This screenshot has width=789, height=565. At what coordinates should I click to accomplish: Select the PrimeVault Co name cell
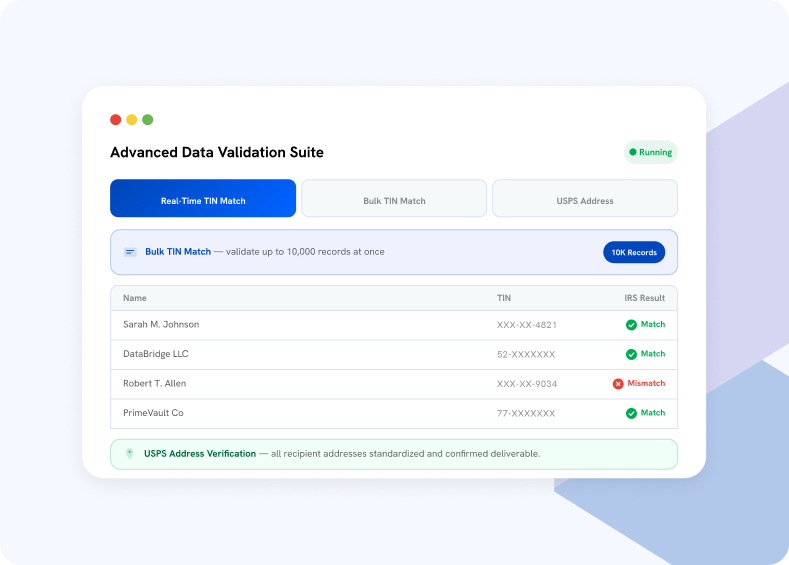pyautogui.click(x=153, y=413)
